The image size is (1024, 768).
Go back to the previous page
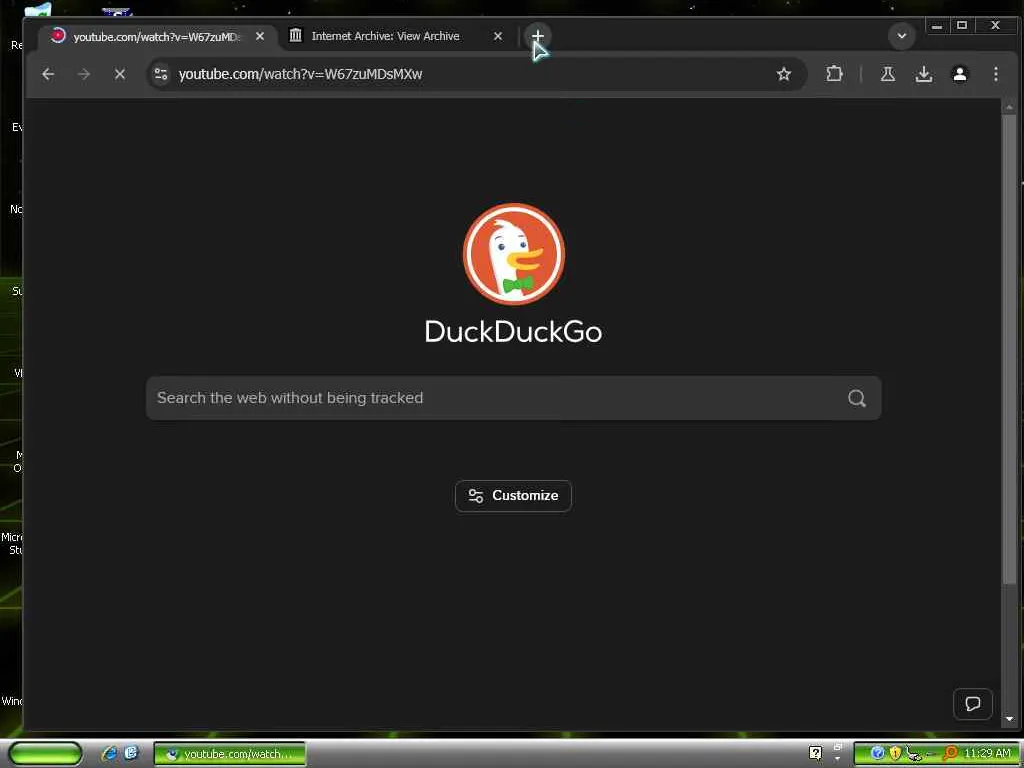48,74
